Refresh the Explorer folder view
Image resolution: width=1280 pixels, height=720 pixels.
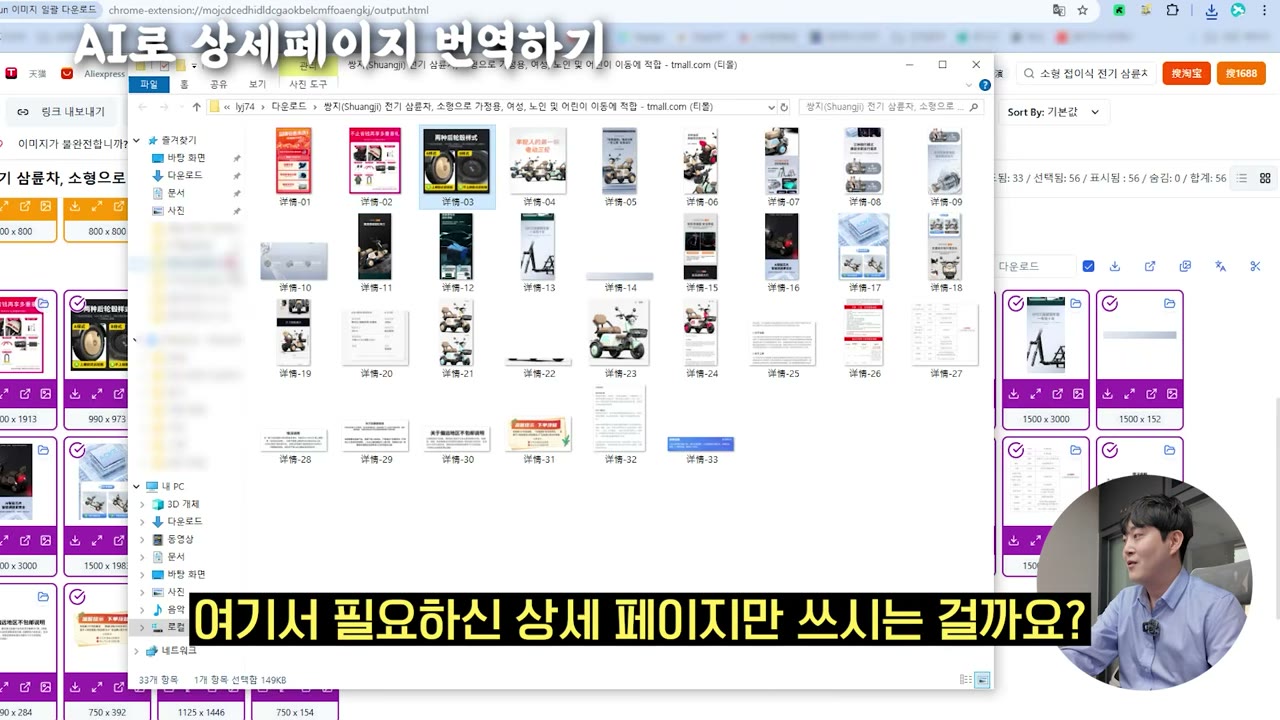pos(784,107)
